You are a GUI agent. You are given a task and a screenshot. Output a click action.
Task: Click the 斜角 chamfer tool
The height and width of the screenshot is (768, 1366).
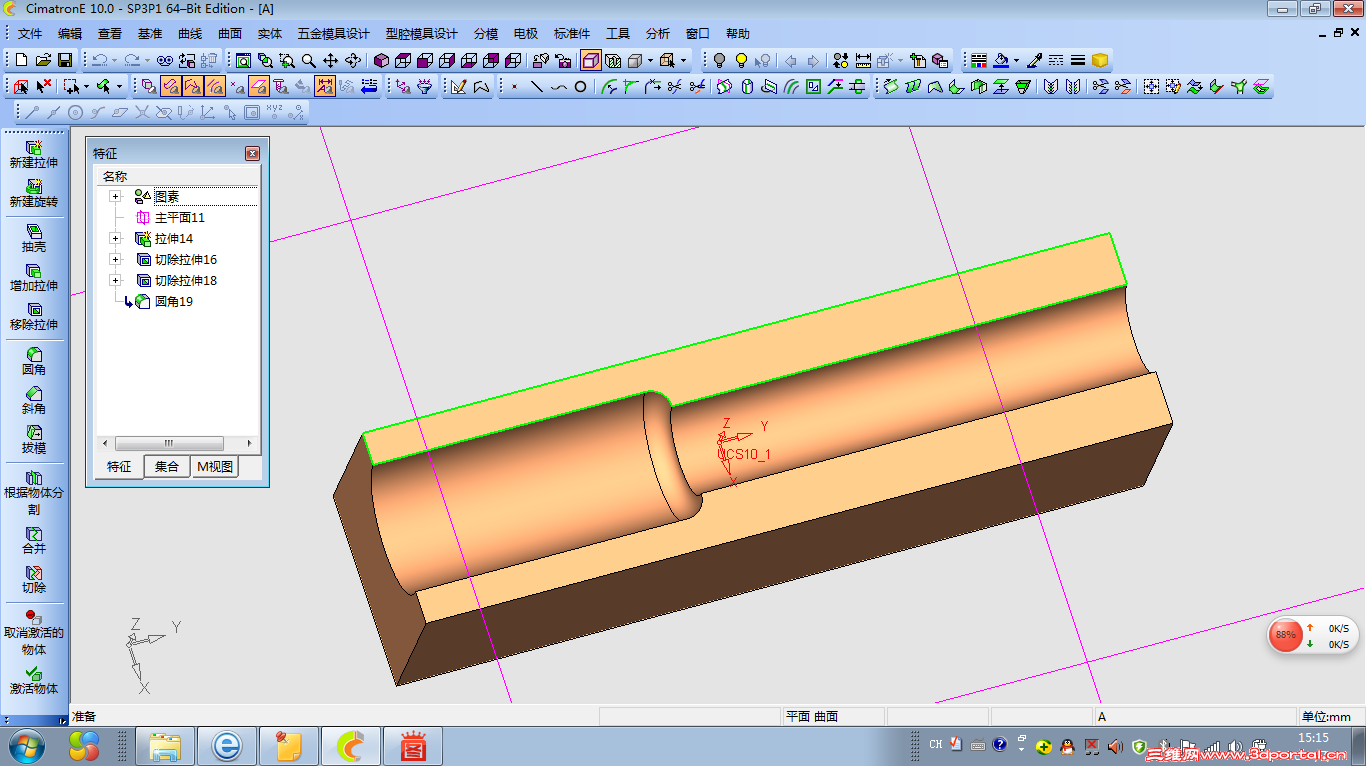[x=34, y=400]
